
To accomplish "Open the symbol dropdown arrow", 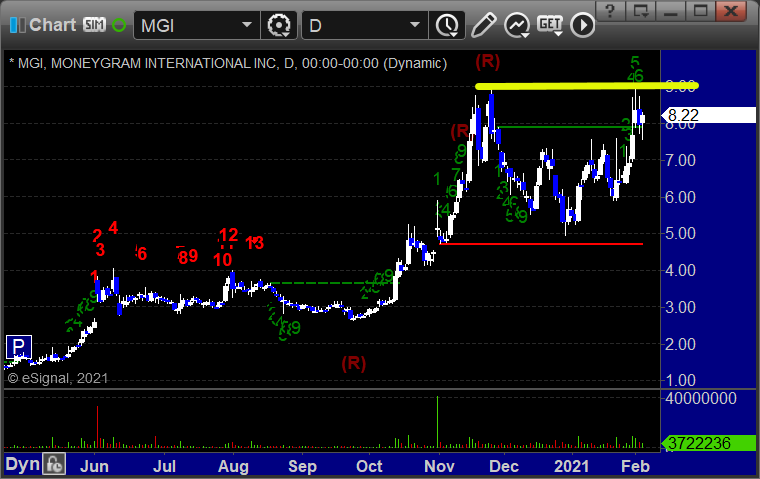I will pos(247,25).
